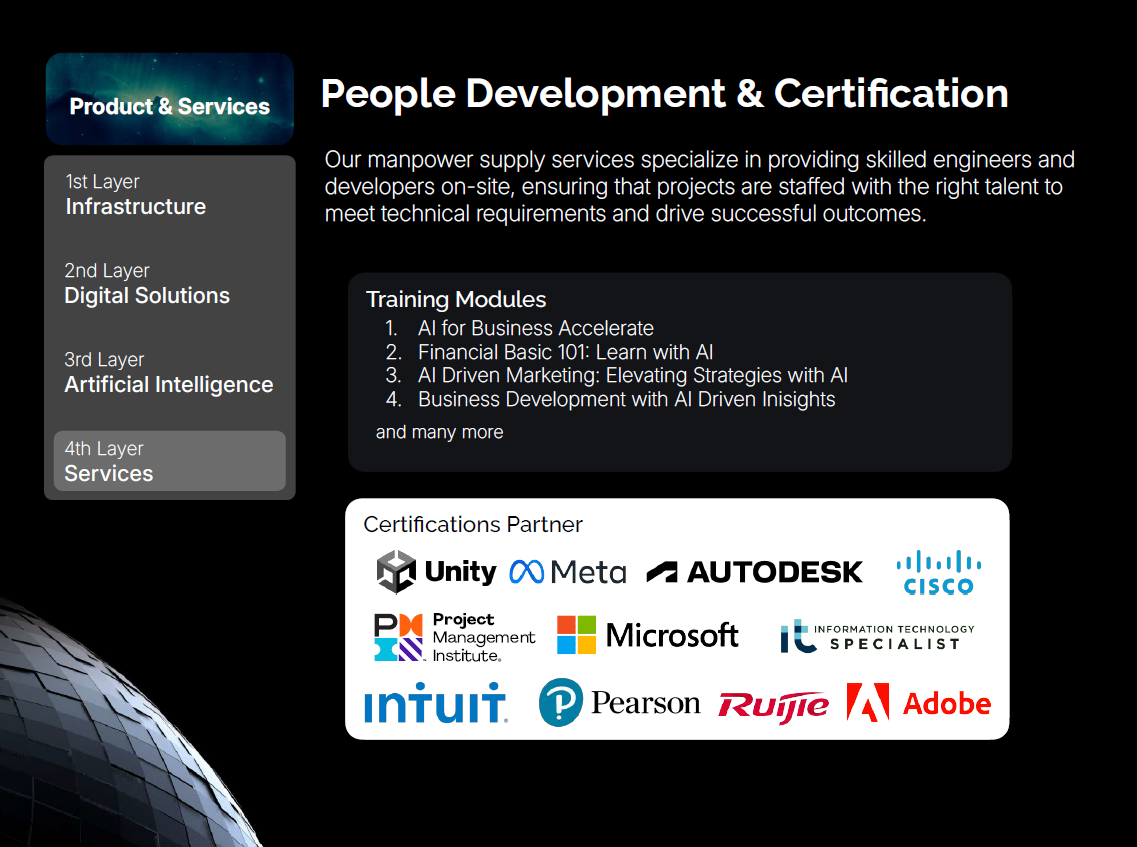Click the Project Management Institute logo
Image resolution: width=1137 pixels, height=847 pixels.
455,637
